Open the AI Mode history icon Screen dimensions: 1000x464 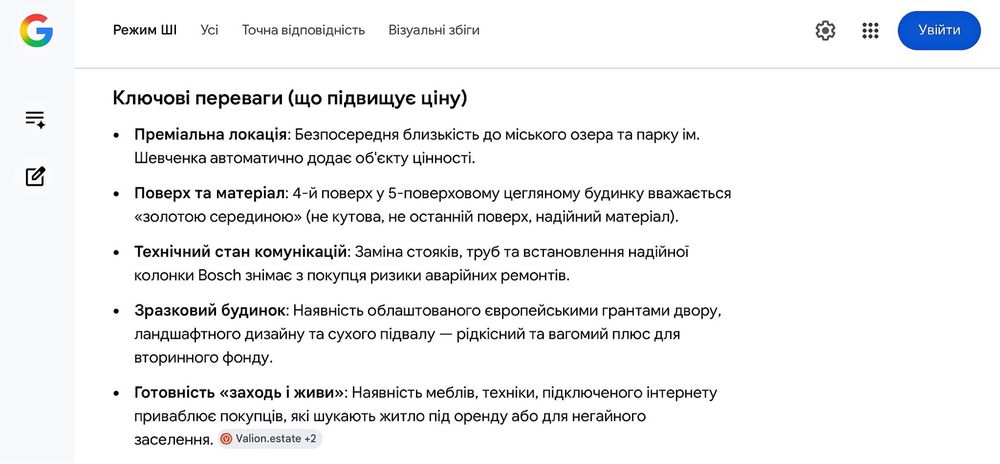point(35,119)
